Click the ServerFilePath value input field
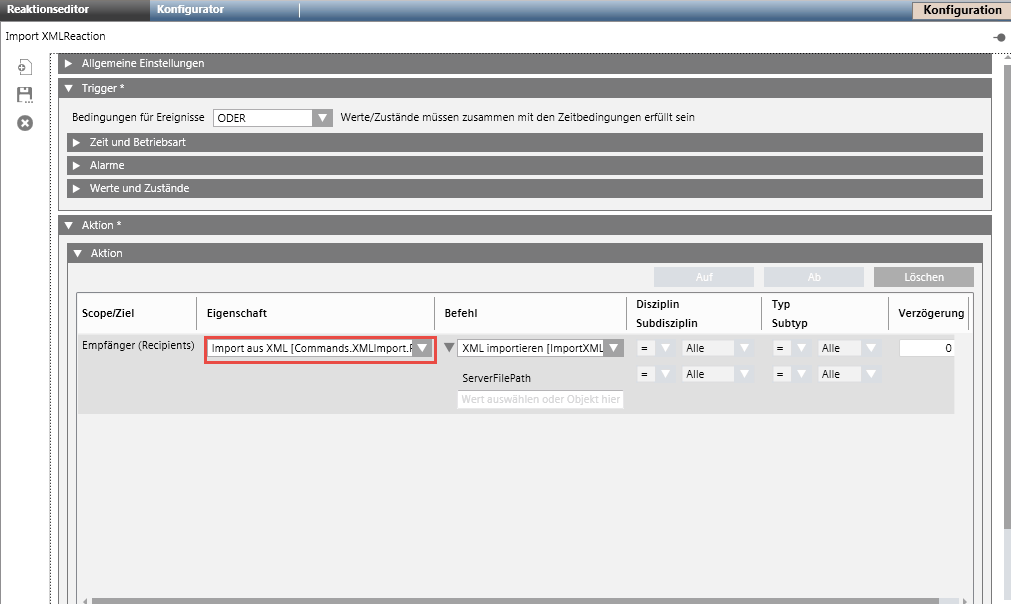 [x=540, y=399]
